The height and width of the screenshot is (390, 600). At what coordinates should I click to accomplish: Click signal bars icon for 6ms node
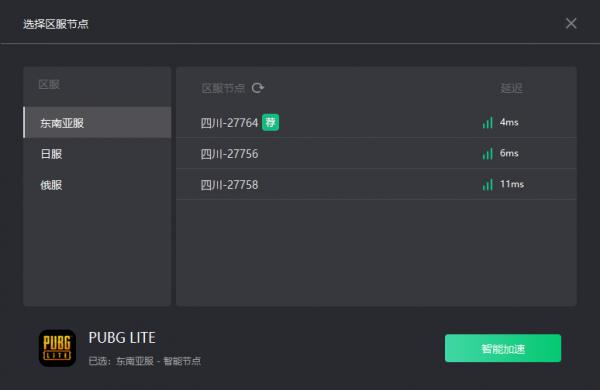tap(488, 153)
